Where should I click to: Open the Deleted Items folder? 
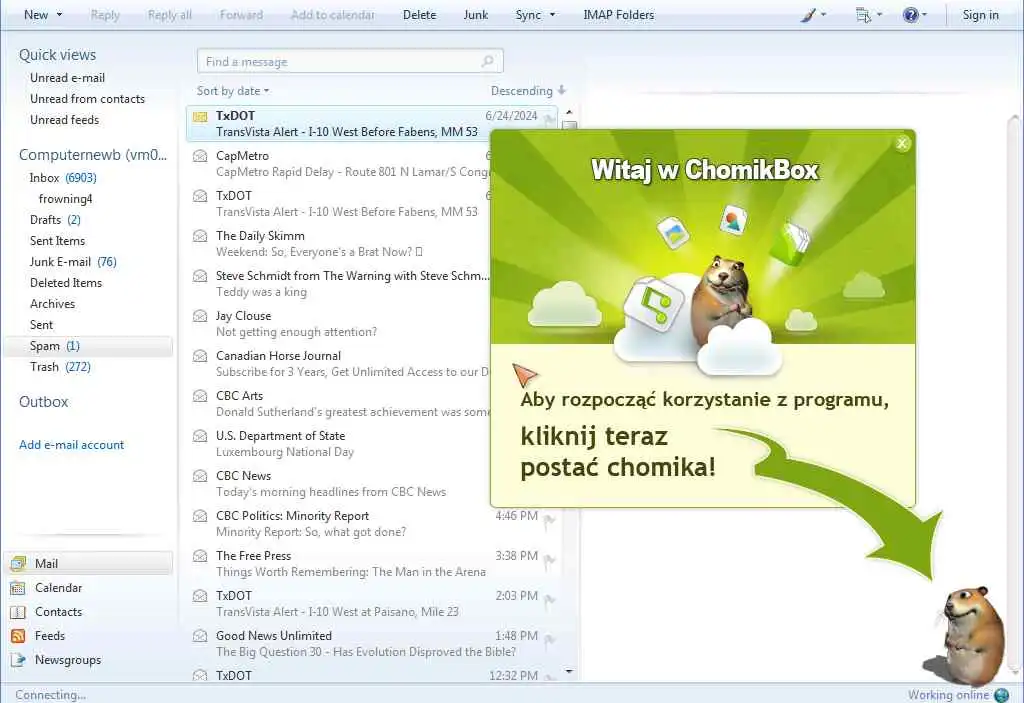66,282
